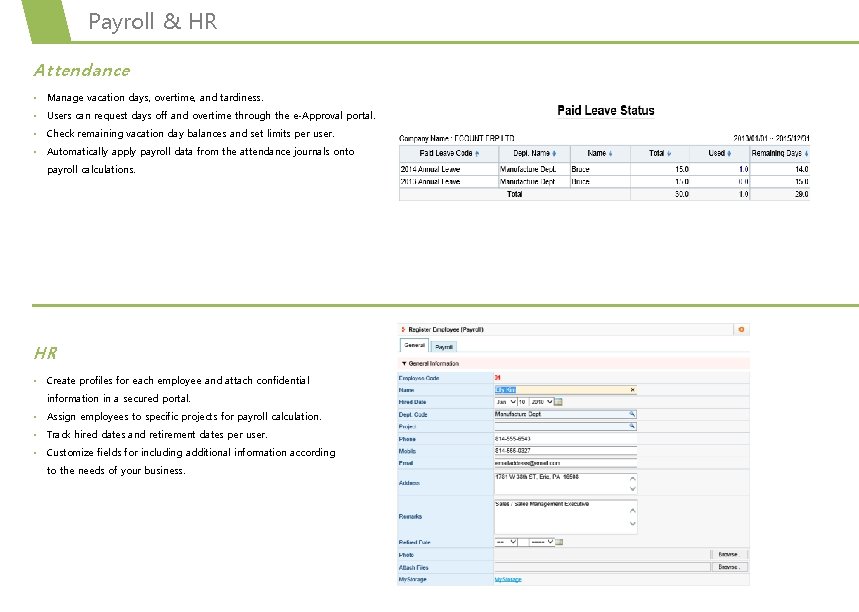This screenshot has width=859, height=612.
Task: Sort the Total column arrow icon
Action: 669,154
